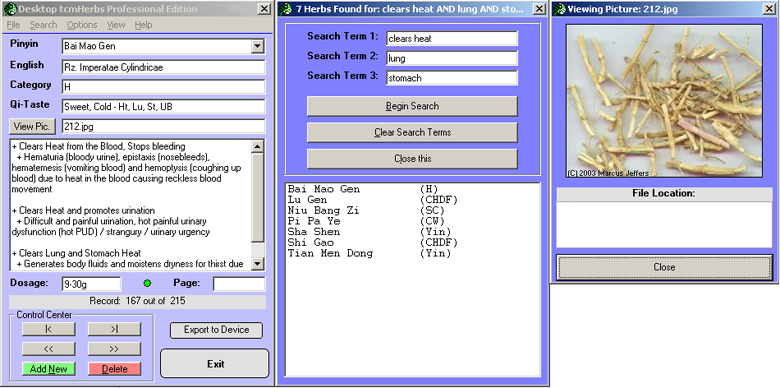Go to last record button
780x388 pixels.
(114, 329)
